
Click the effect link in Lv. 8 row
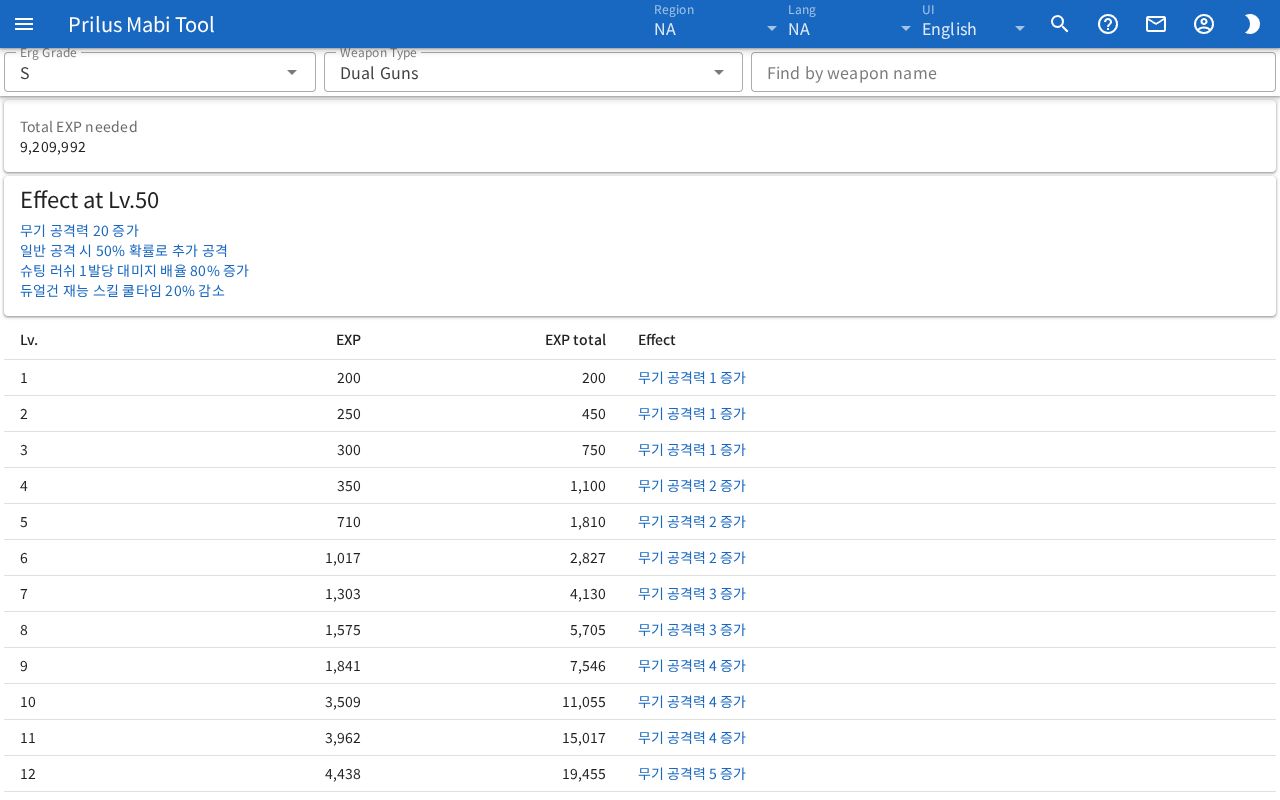click(x=692, y=629)
